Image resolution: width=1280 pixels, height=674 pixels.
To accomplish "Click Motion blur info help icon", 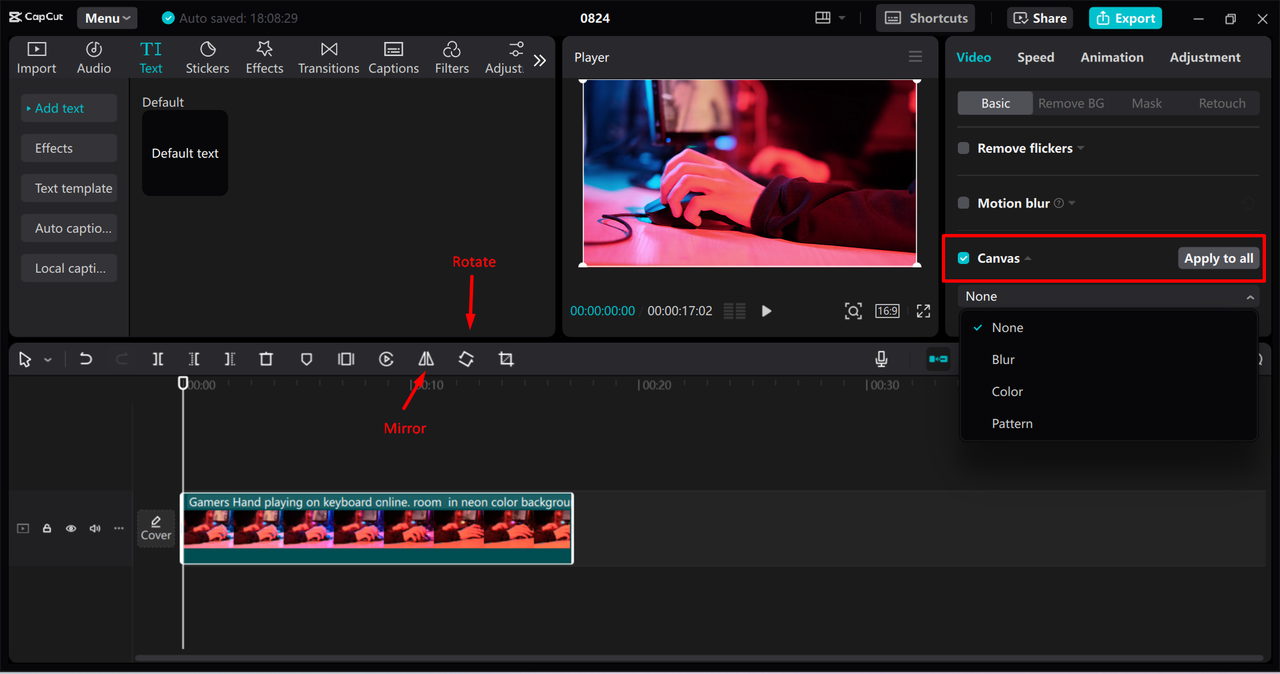I will click(1059, 203).
